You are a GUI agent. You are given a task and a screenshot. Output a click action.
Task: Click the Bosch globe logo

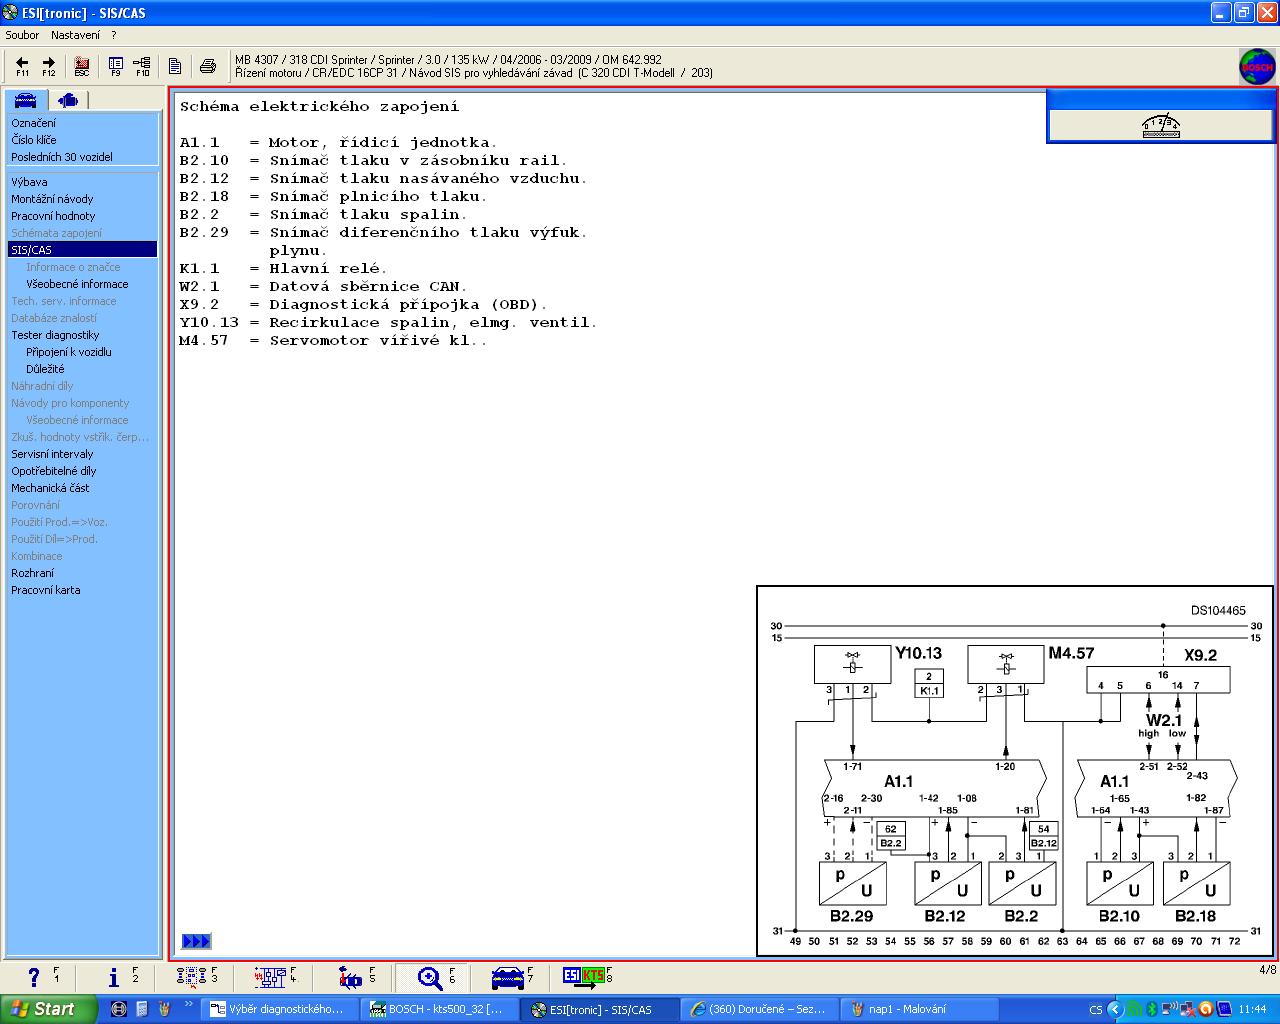pyautogui.click(x=1257, y=66)
